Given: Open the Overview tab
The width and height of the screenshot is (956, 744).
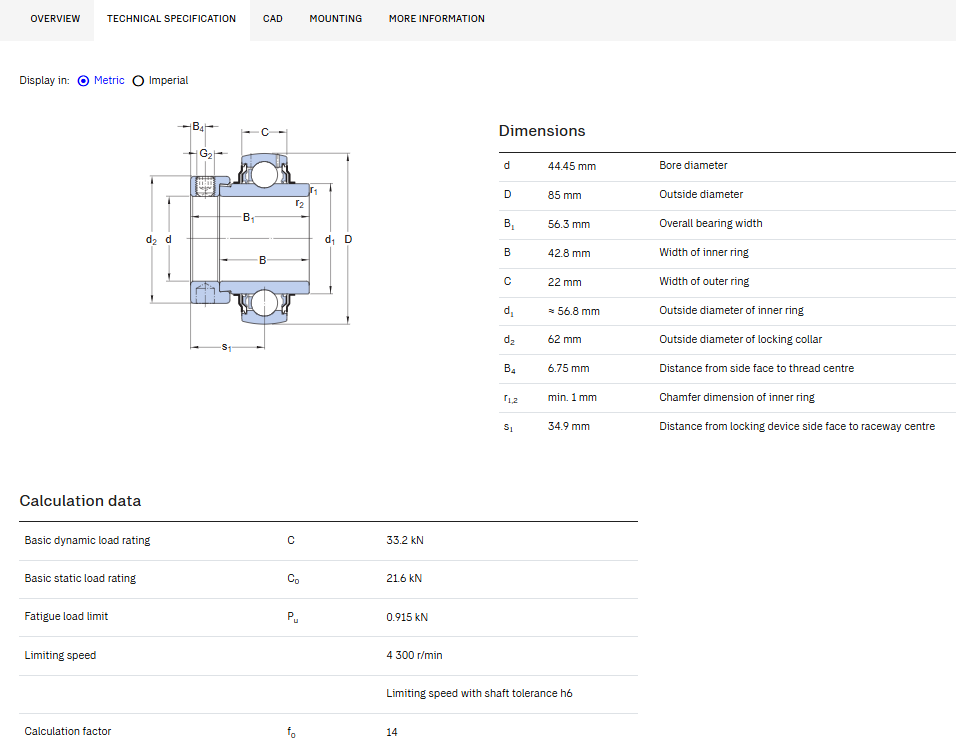Looking at the screenshot, I should pos(55,19).
